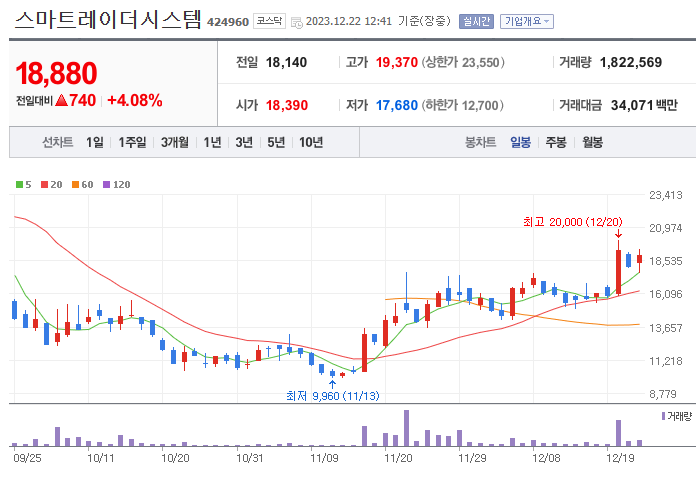Select the 1년 line chart period
The width and height of the screenshot is (696, 480).
212,142
